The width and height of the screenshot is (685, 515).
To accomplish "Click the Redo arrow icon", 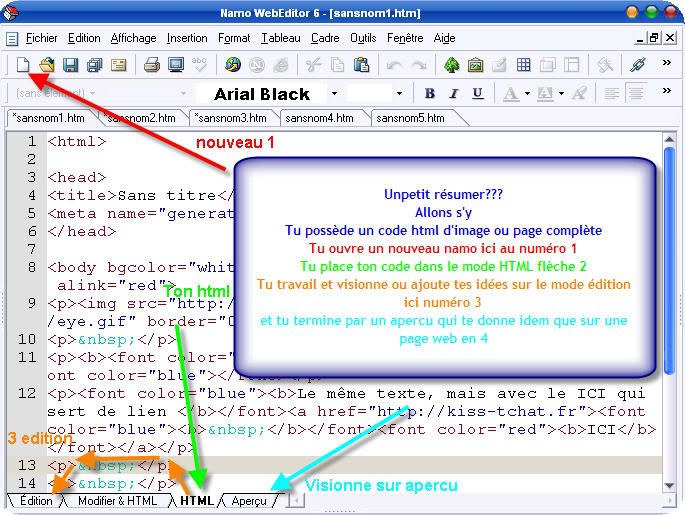I will click(419, 66).
